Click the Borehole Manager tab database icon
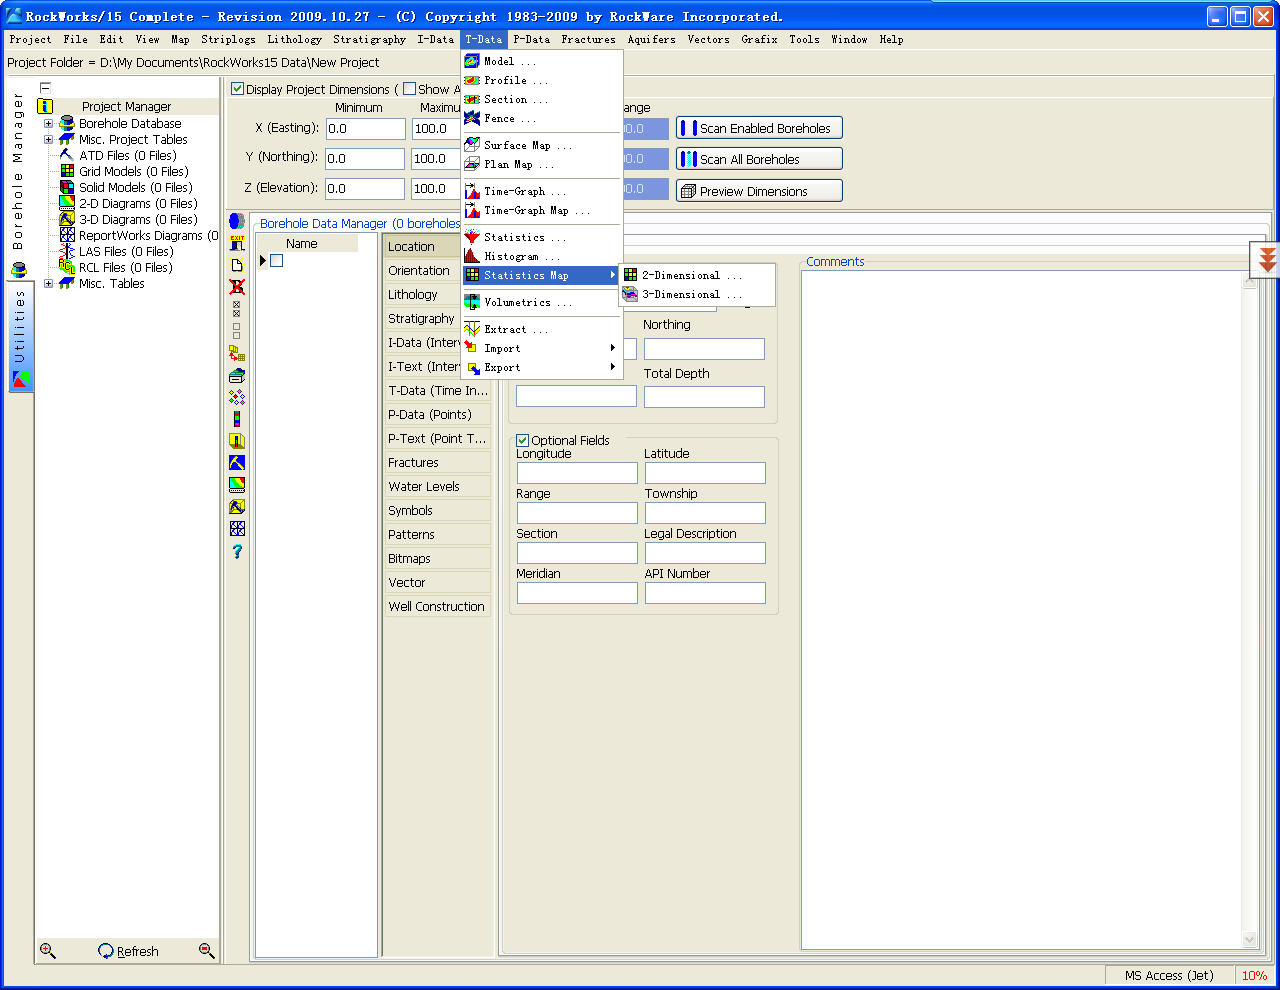 tap(18, 270)
